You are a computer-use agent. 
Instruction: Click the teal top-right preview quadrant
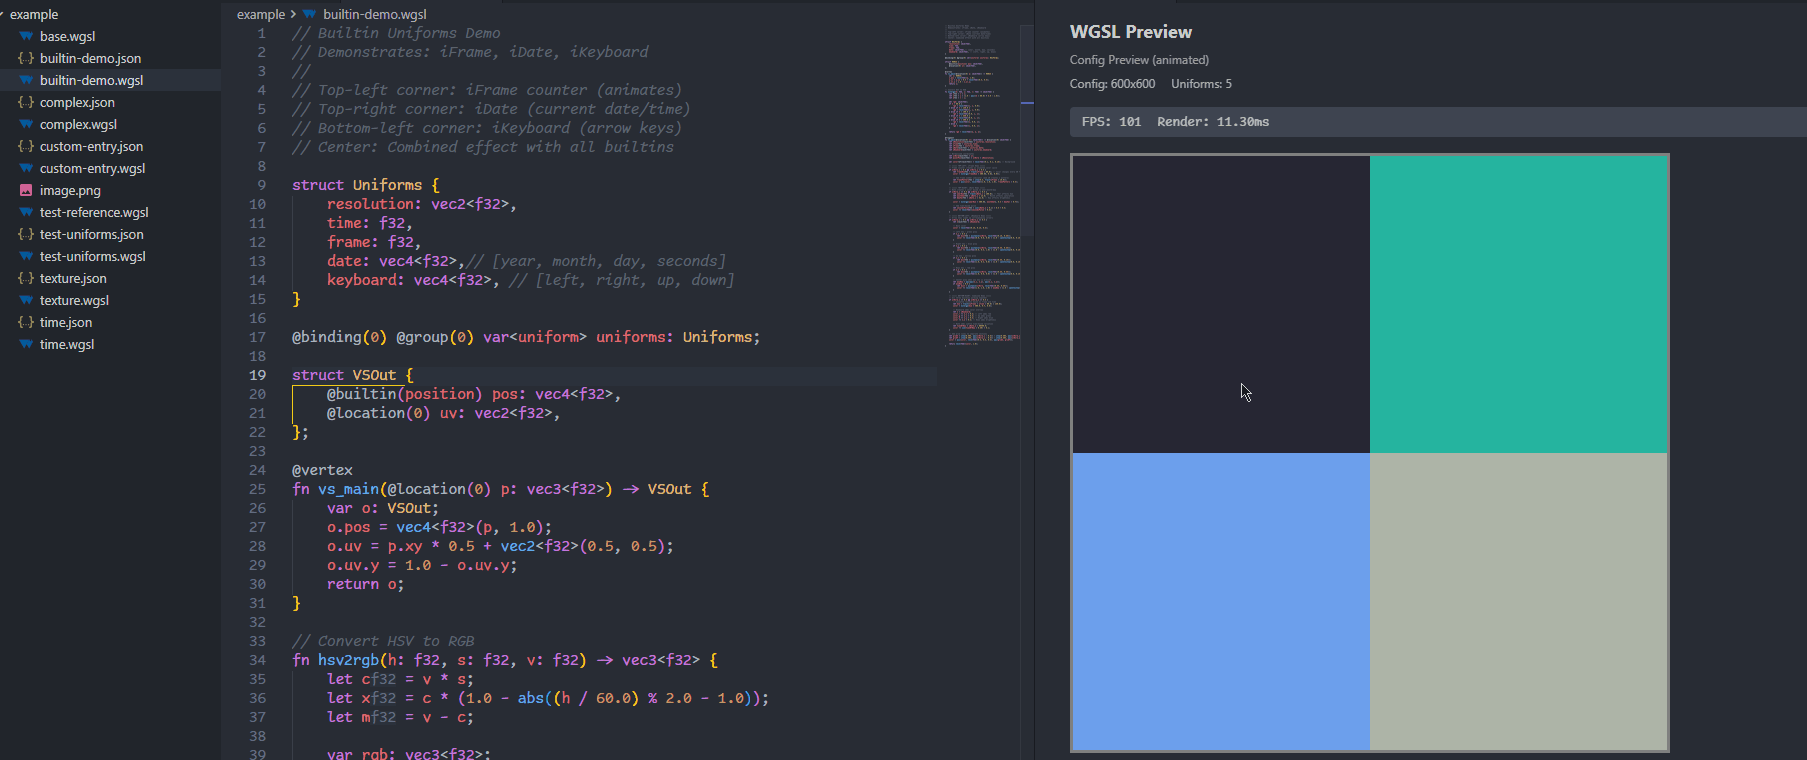(x=1518, y=304)
